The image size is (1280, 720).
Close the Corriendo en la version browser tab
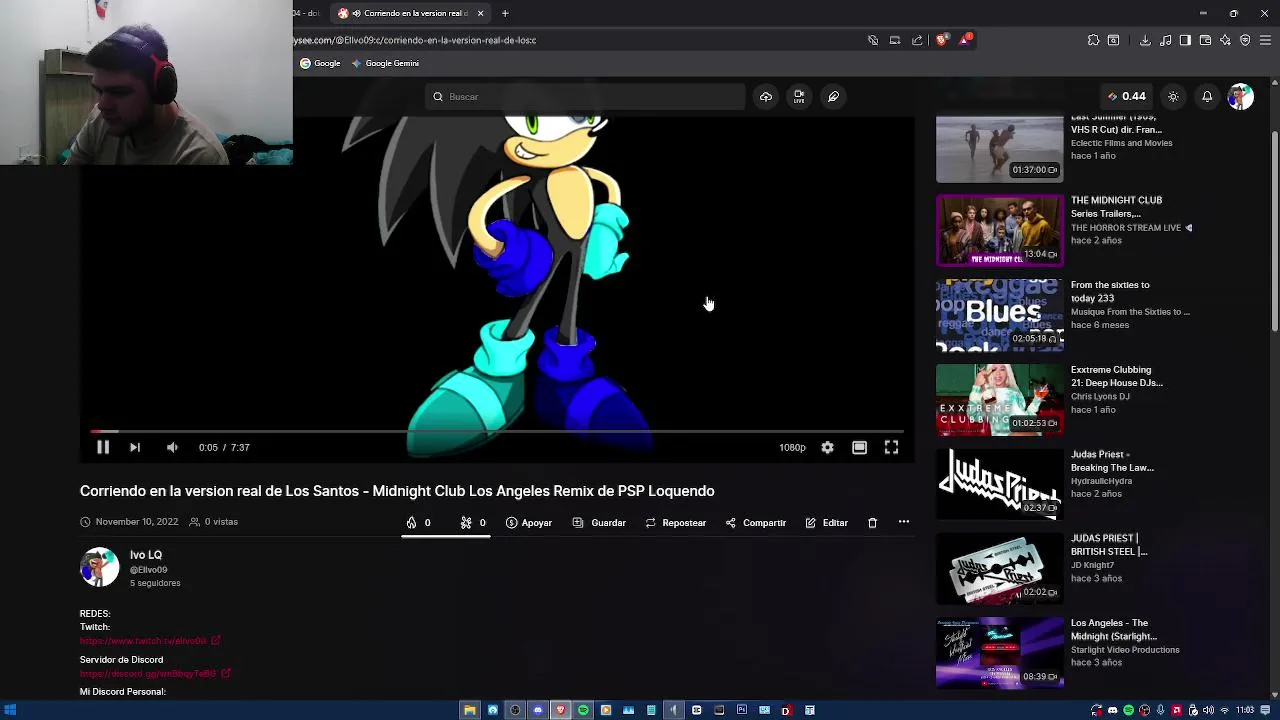tap(480, 13)
